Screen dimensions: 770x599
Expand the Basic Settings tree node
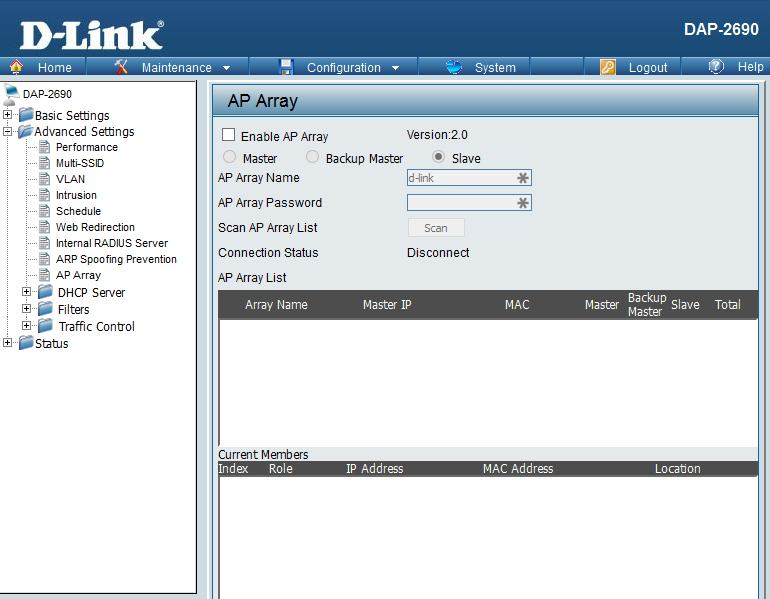pos(7,114)
